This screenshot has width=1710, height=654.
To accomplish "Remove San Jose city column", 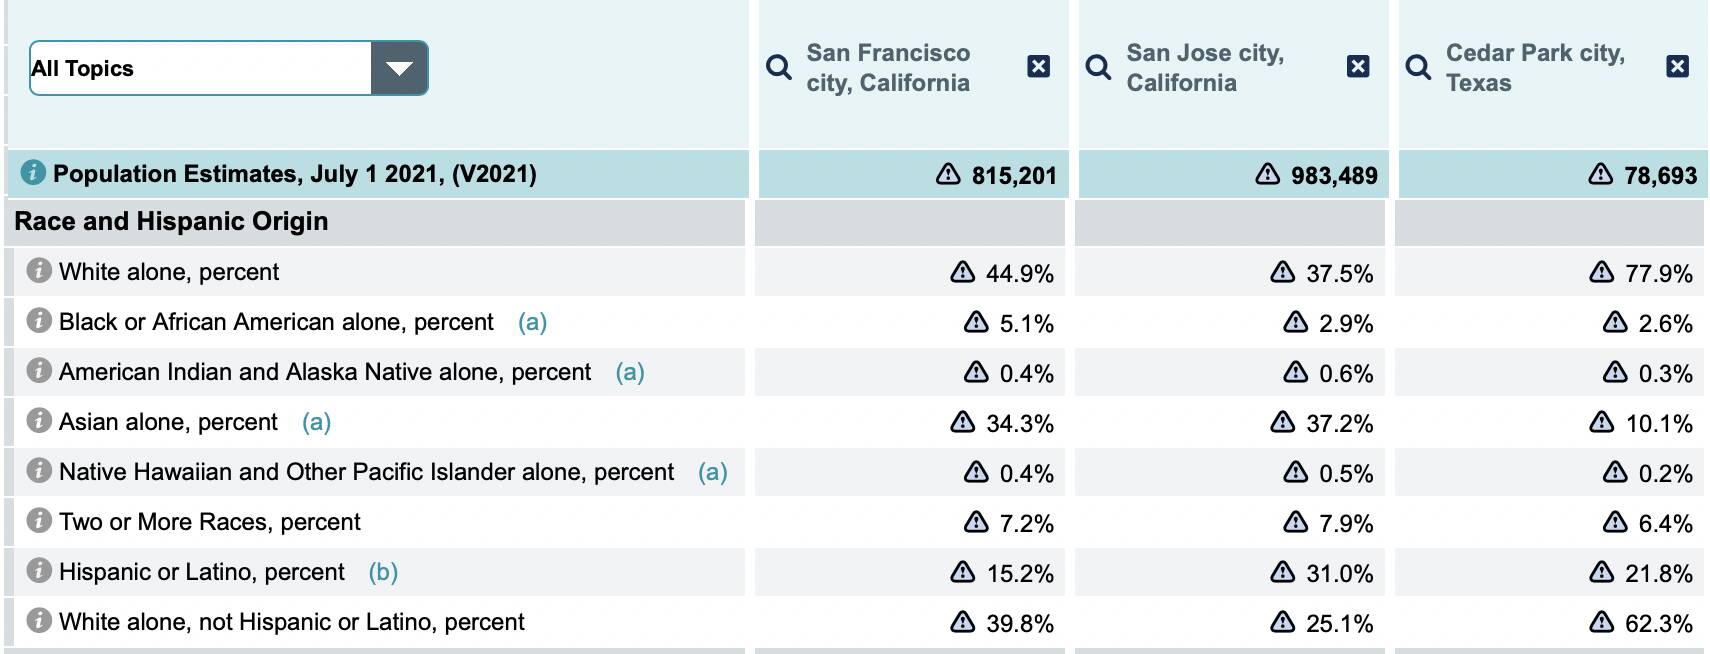I will tap(1358, 66).
